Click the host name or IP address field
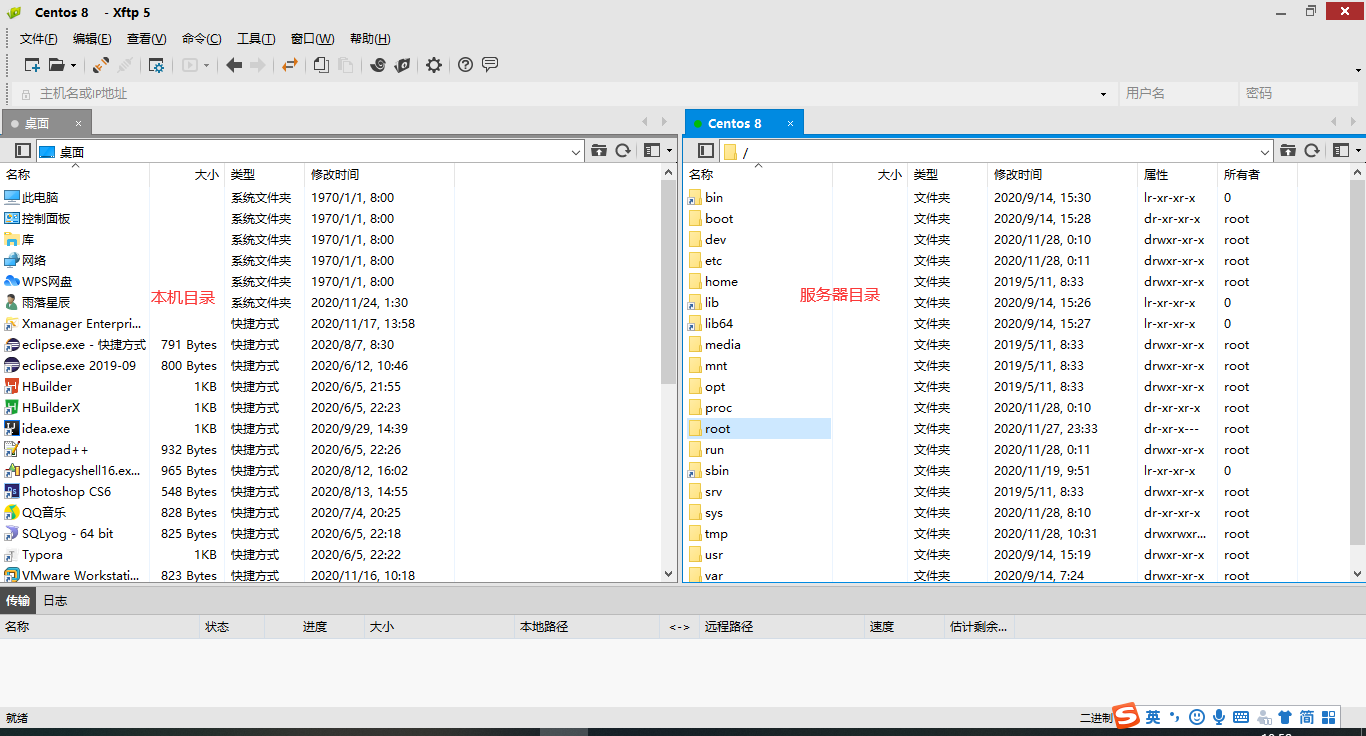Viewport: 1366px width, 736px height. [x=565, y=94]
